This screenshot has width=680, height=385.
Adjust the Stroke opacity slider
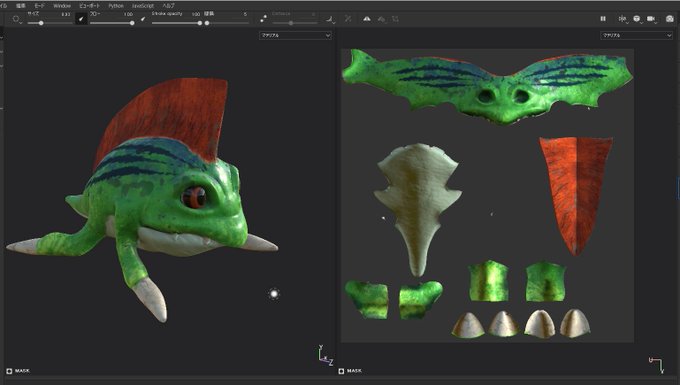pyautogui.click(x=177, y=23)
